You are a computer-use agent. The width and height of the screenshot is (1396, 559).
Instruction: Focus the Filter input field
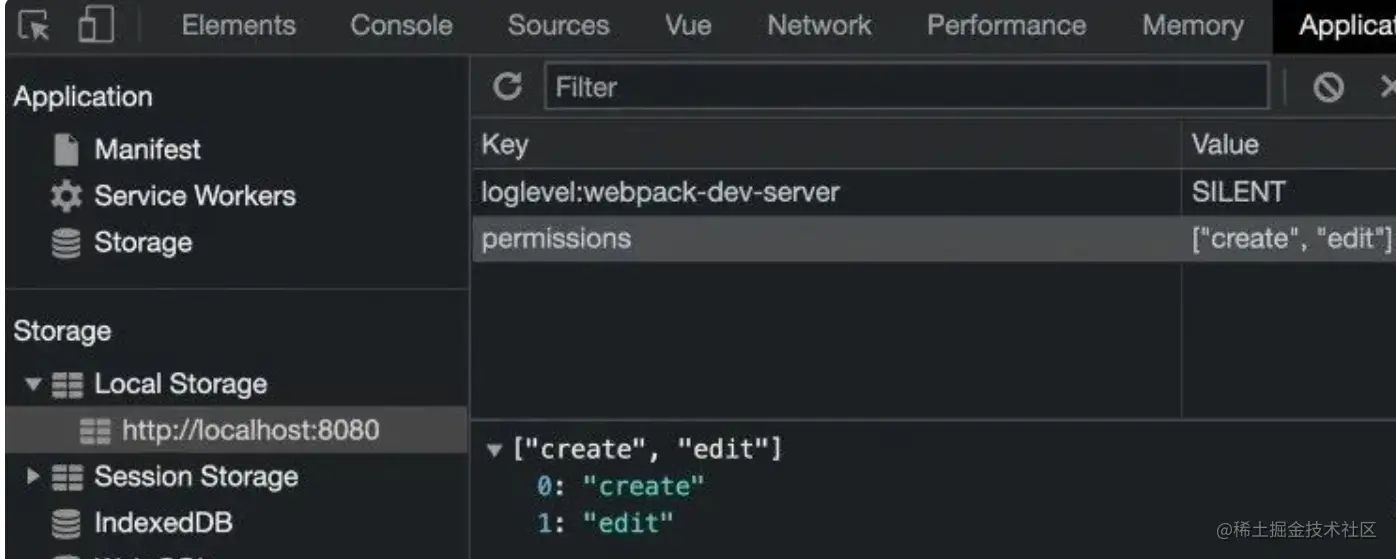click(906, 87)
